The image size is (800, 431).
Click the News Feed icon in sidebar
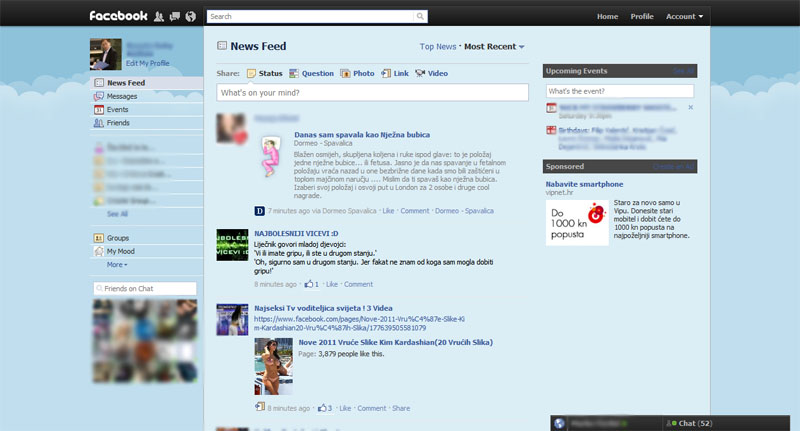(x=99, y=83)
